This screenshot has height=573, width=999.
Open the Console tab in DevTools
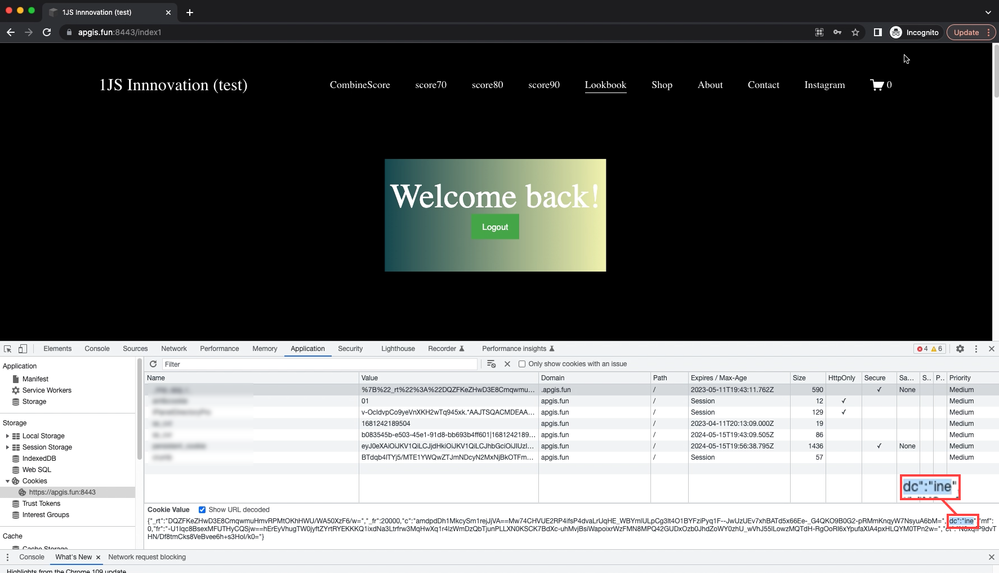(97, 349)
